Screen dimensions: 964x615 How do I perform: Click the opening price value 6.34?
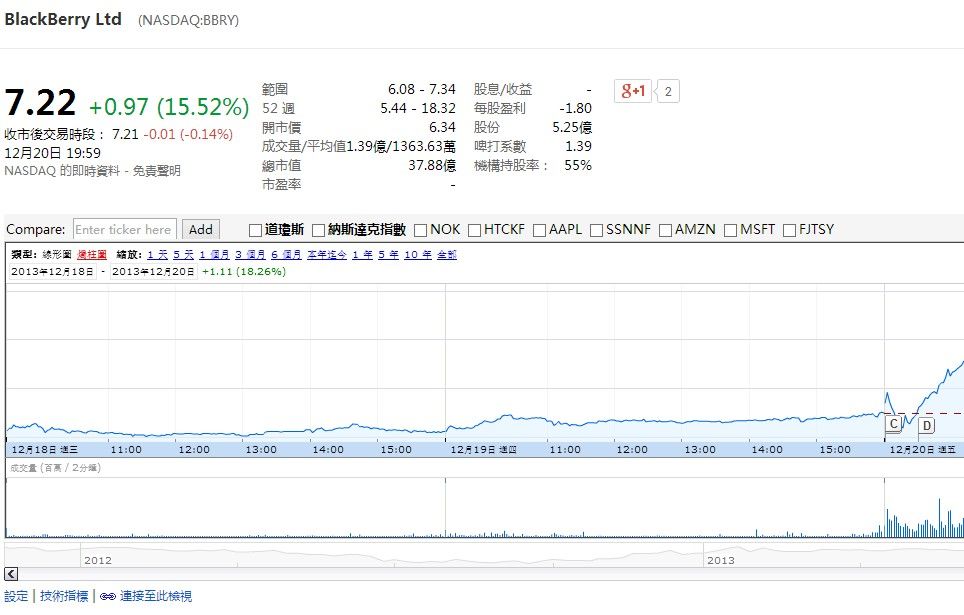(442, 127)
